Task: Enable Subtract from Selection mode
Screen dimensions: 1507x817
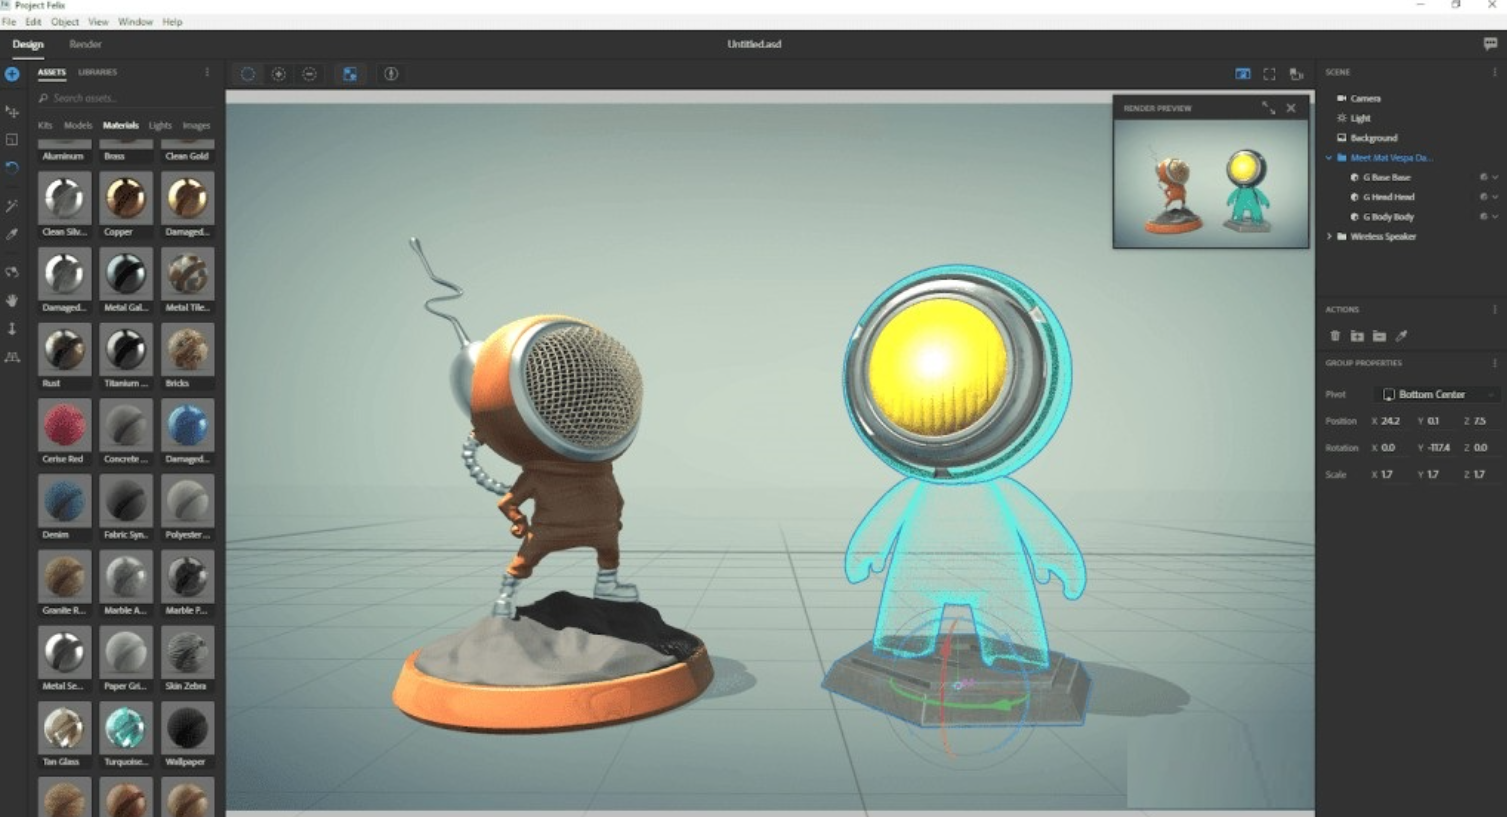Action: 311,73
